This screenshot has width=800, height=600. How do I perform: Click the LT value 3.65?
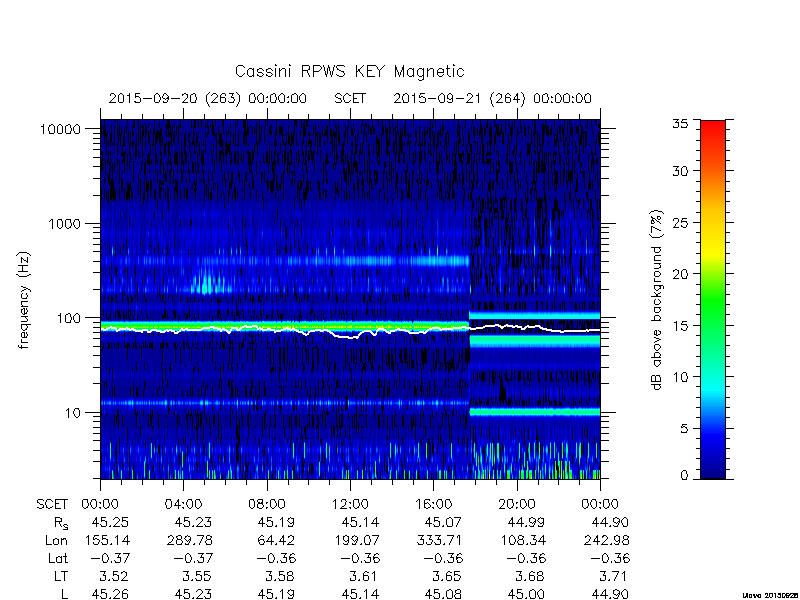point(447,577)
